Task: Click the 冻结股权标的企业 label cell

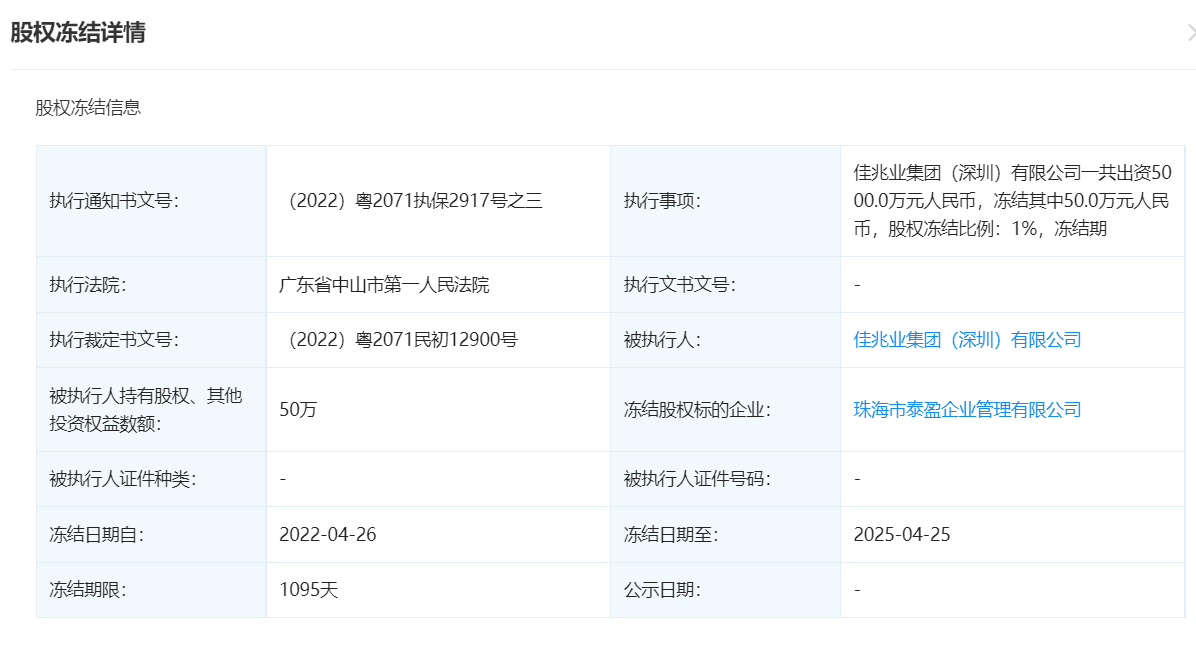Action: [x=697, y=409]
